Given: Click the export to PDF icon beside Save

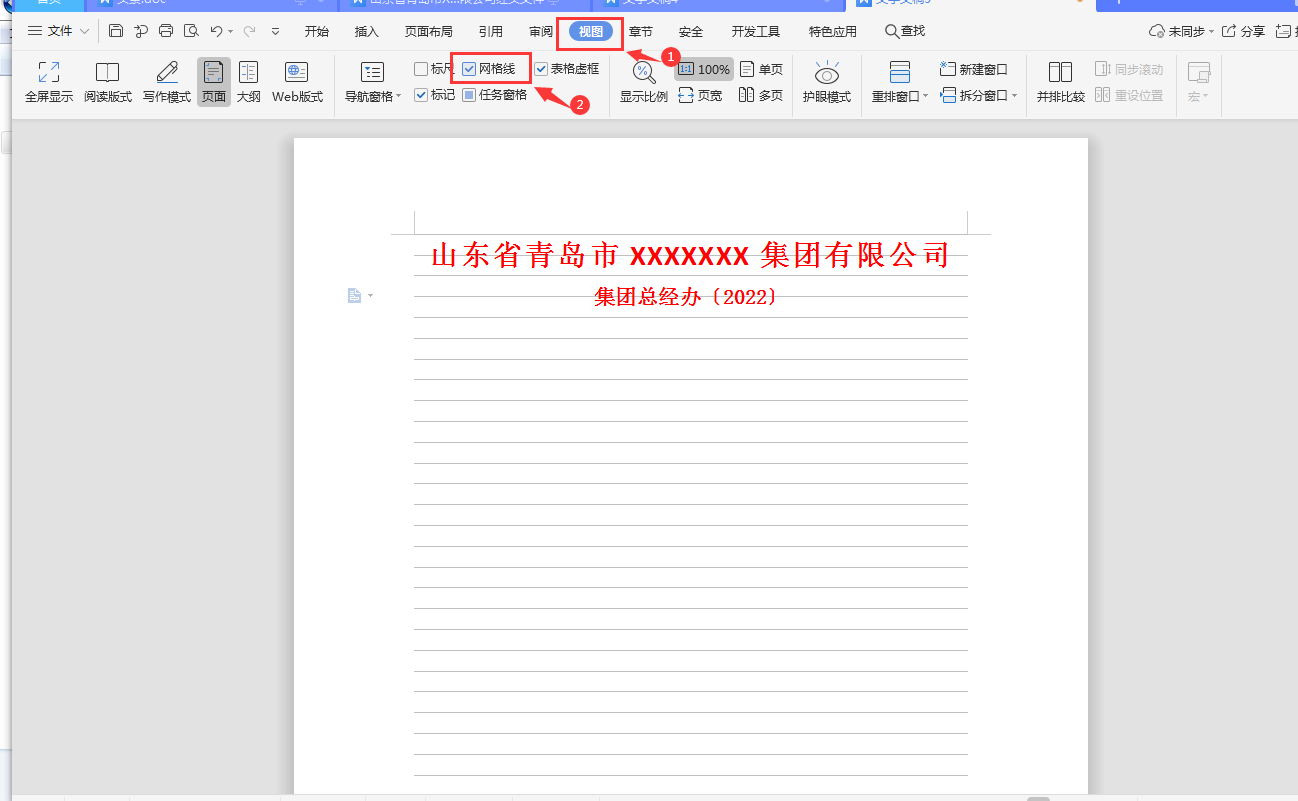Looking at the screenshot, I should click(x=141, y=31).
